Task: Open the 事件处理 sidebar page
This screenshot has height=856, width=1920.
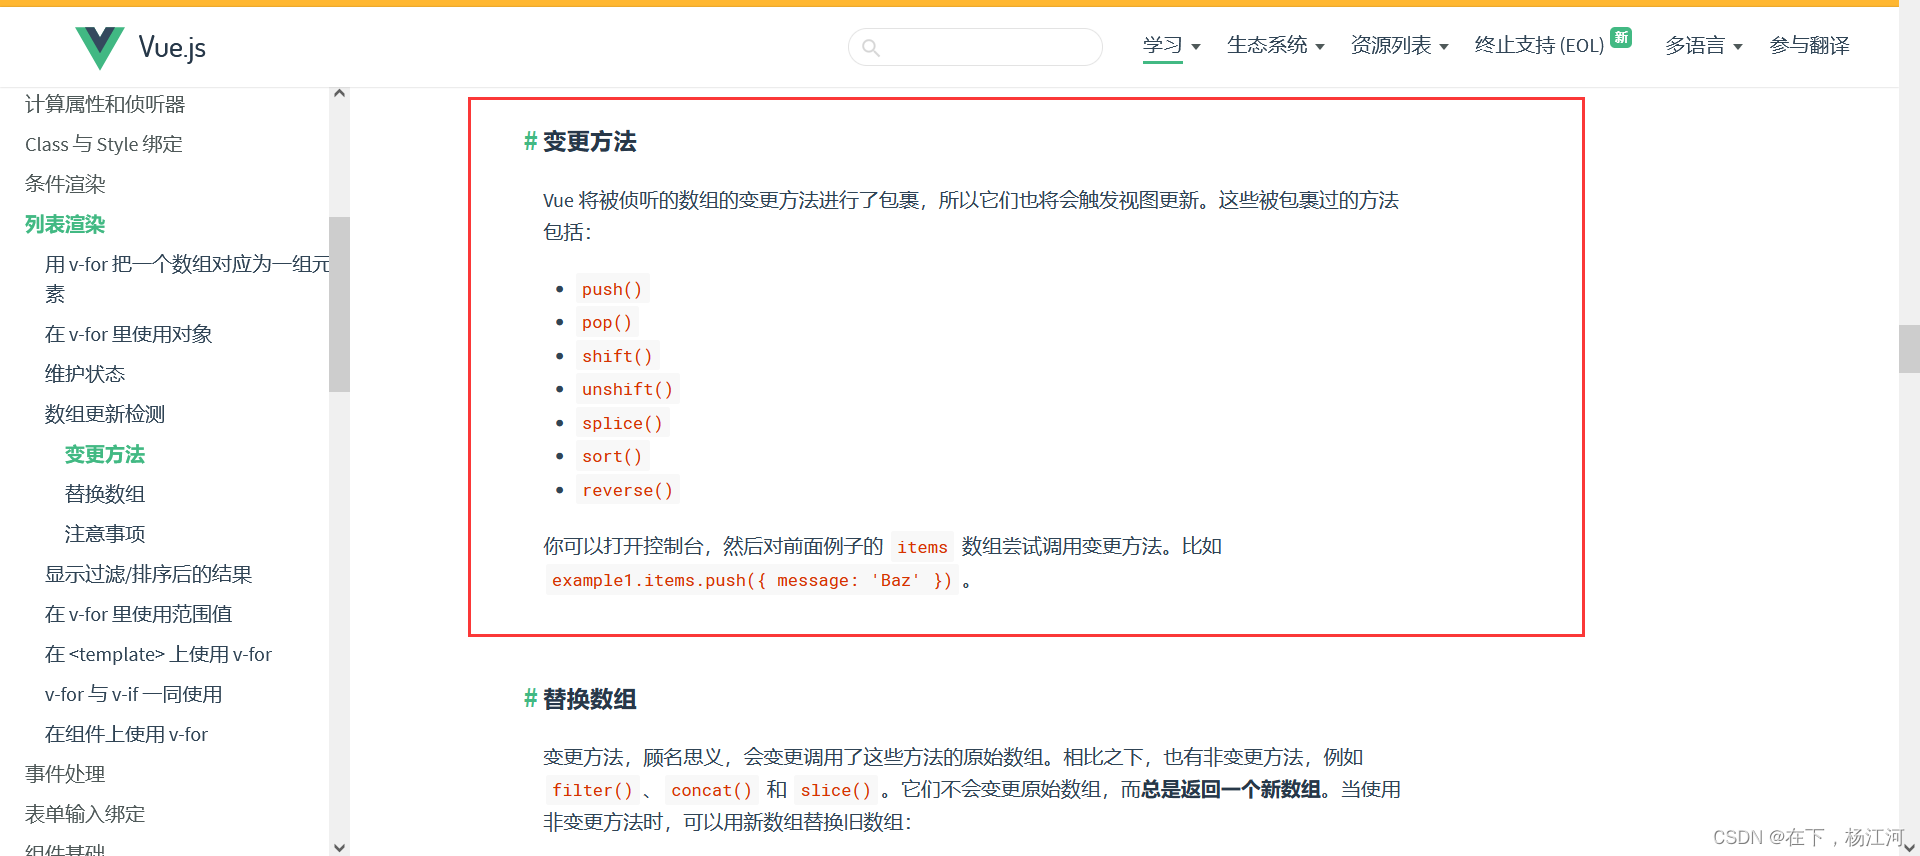Action: [65, 774]
